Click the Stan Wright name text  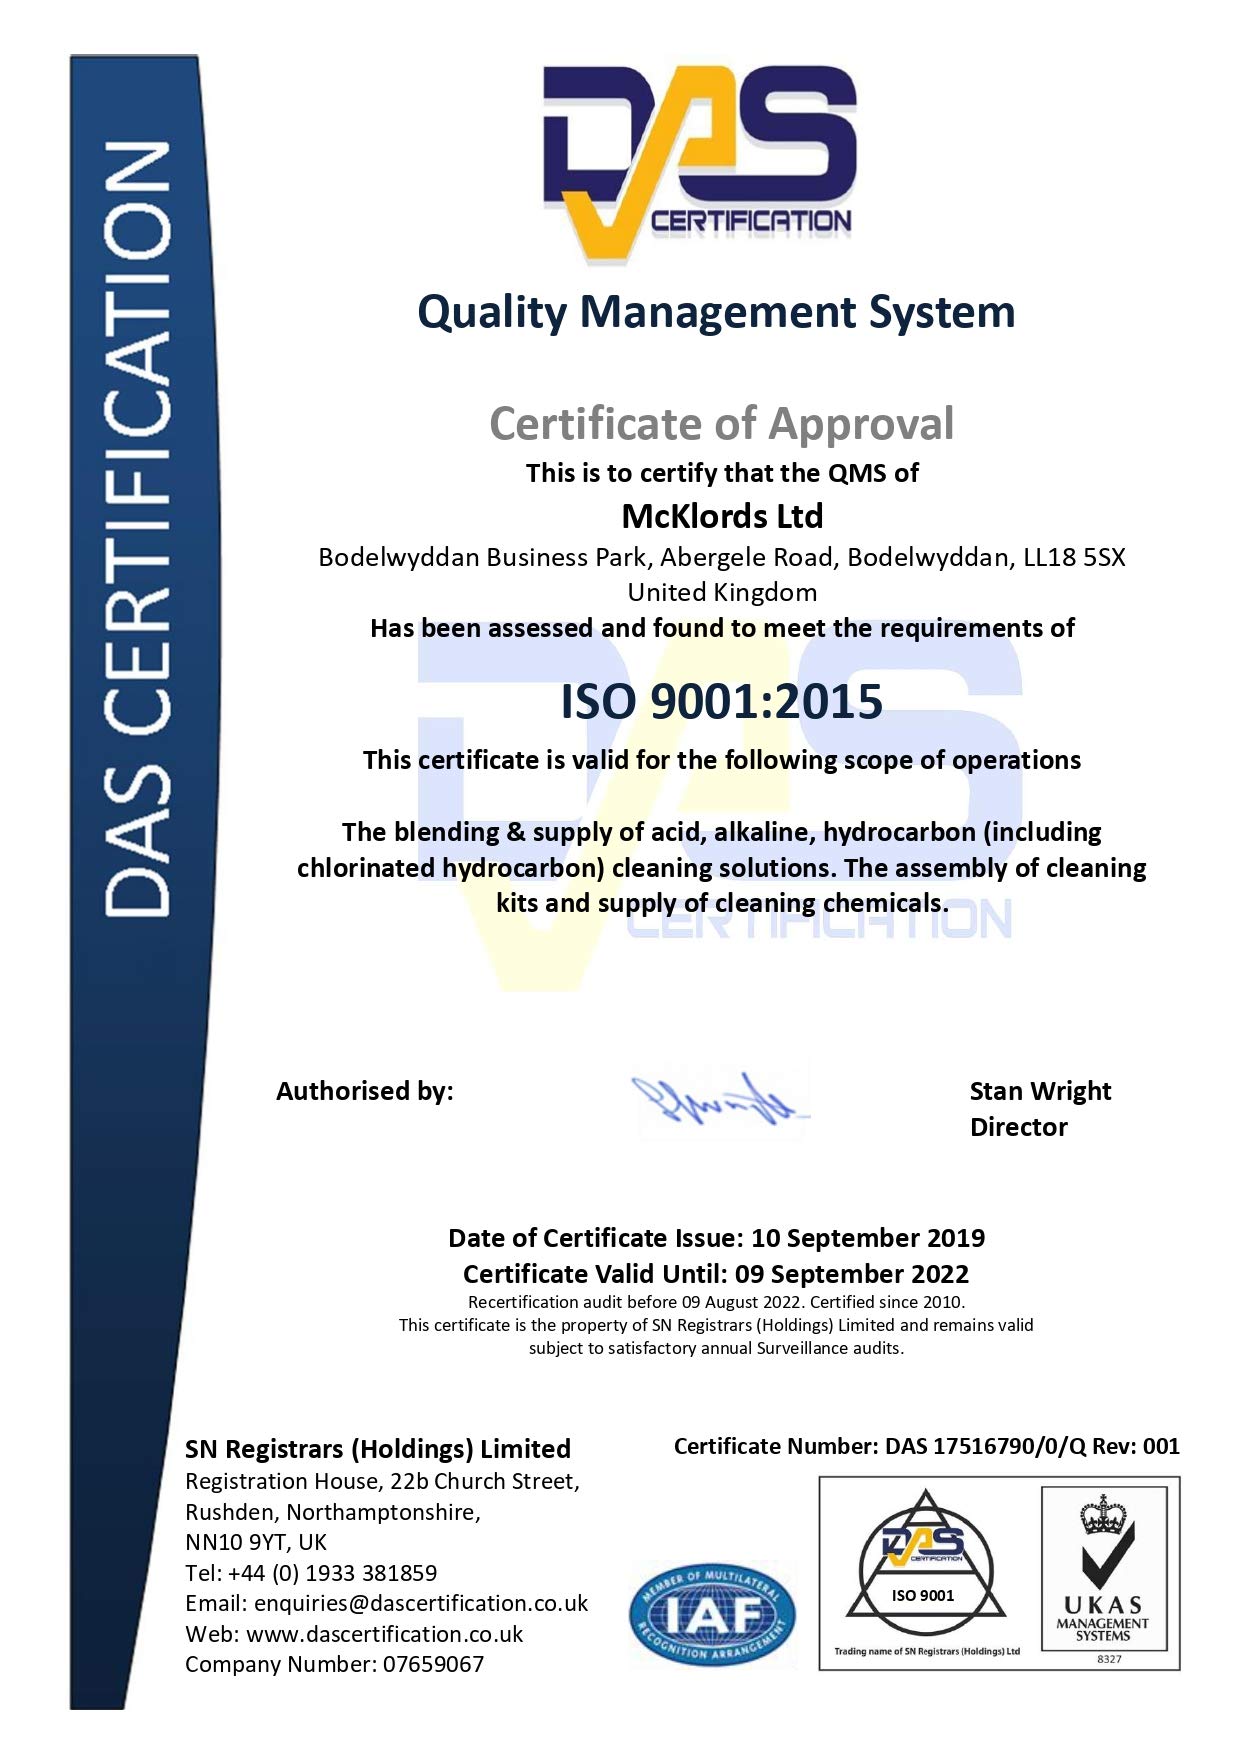tap(1040, 1091)
